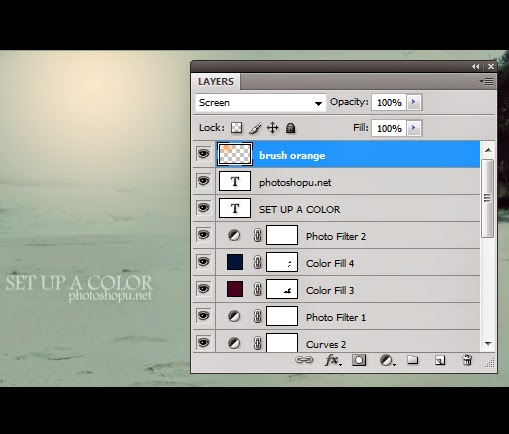Click the Link layers icon
This screenshot has width=509, height=434.
click(x=304, y=360)
